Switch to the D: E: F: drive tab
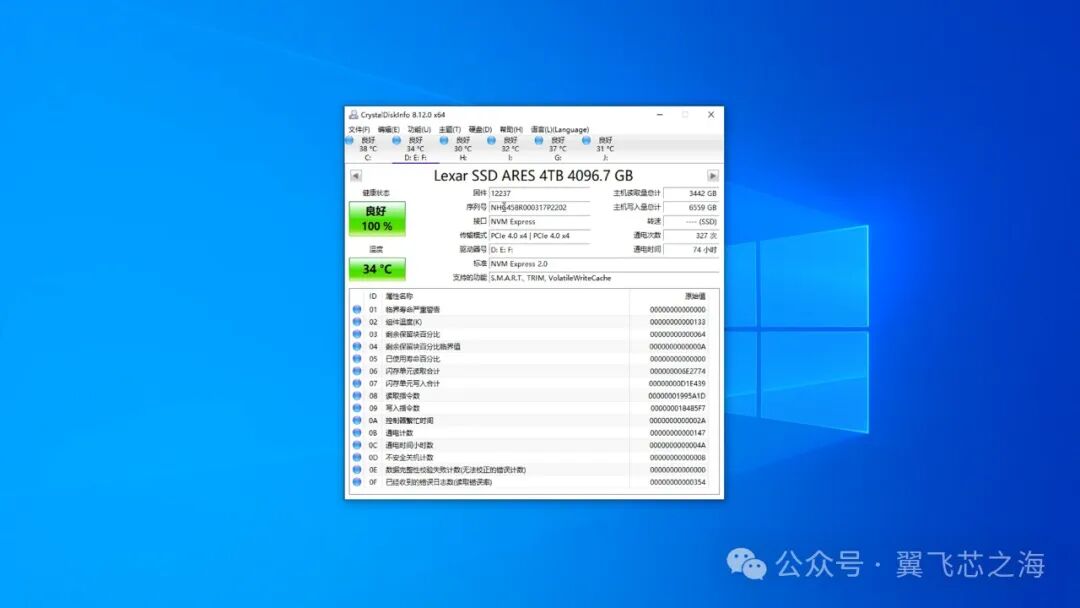1080x608 pixels. (x=415, y=149)
